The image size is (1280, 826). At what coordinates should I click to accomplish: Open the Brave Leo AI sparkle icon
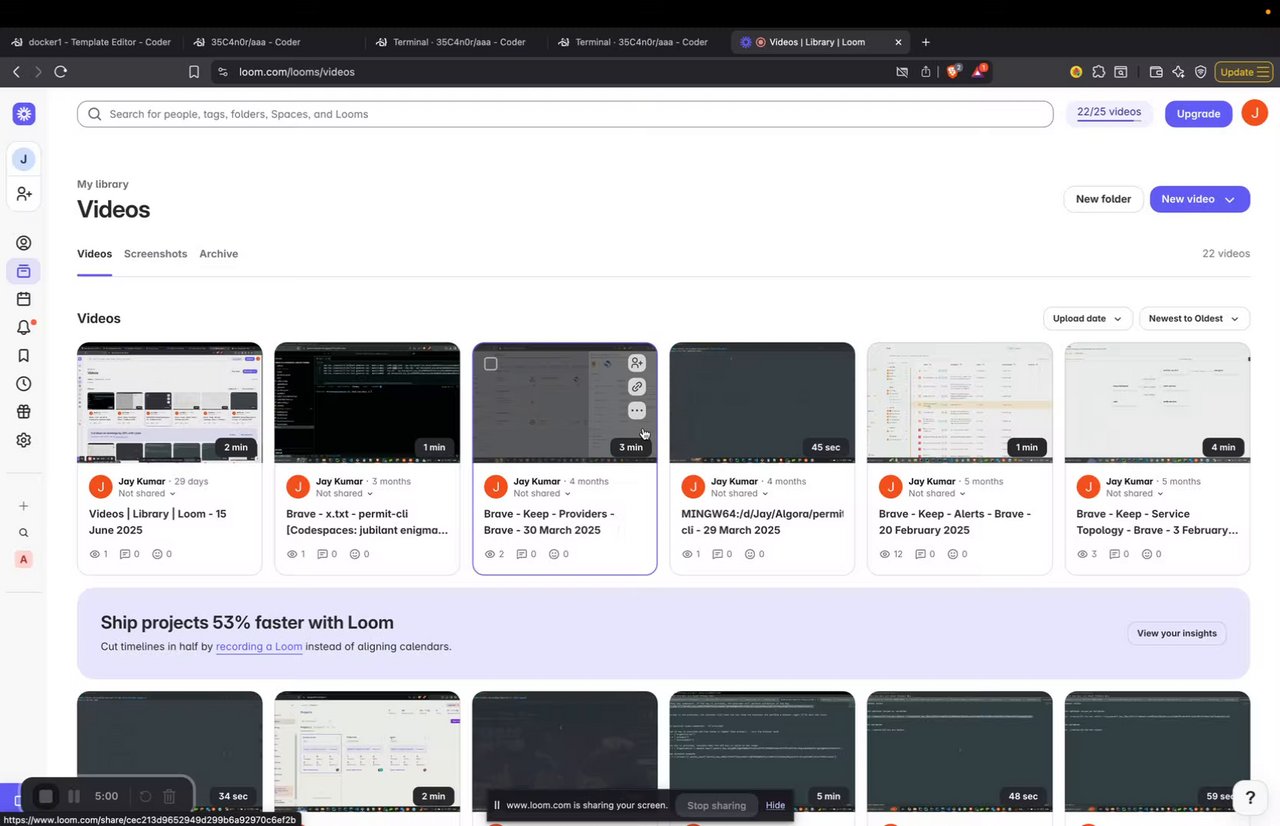tap(1178, 72)
